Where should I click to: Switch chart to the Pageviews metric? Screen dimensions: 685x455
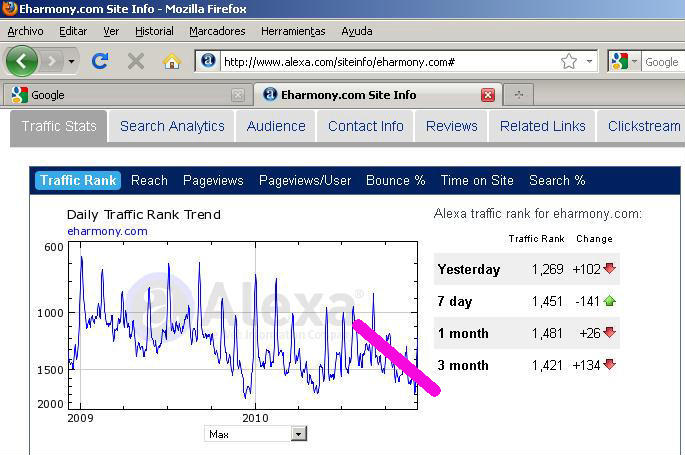(213, 180)
